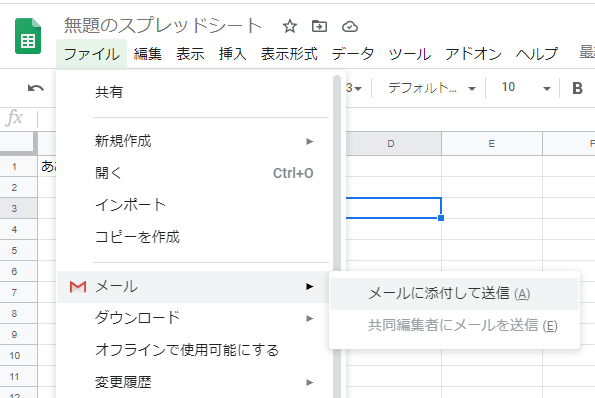The height and width of the screenshot is (398, 595).
Task: Open the データ menu
Action: [x=353, y=54]
